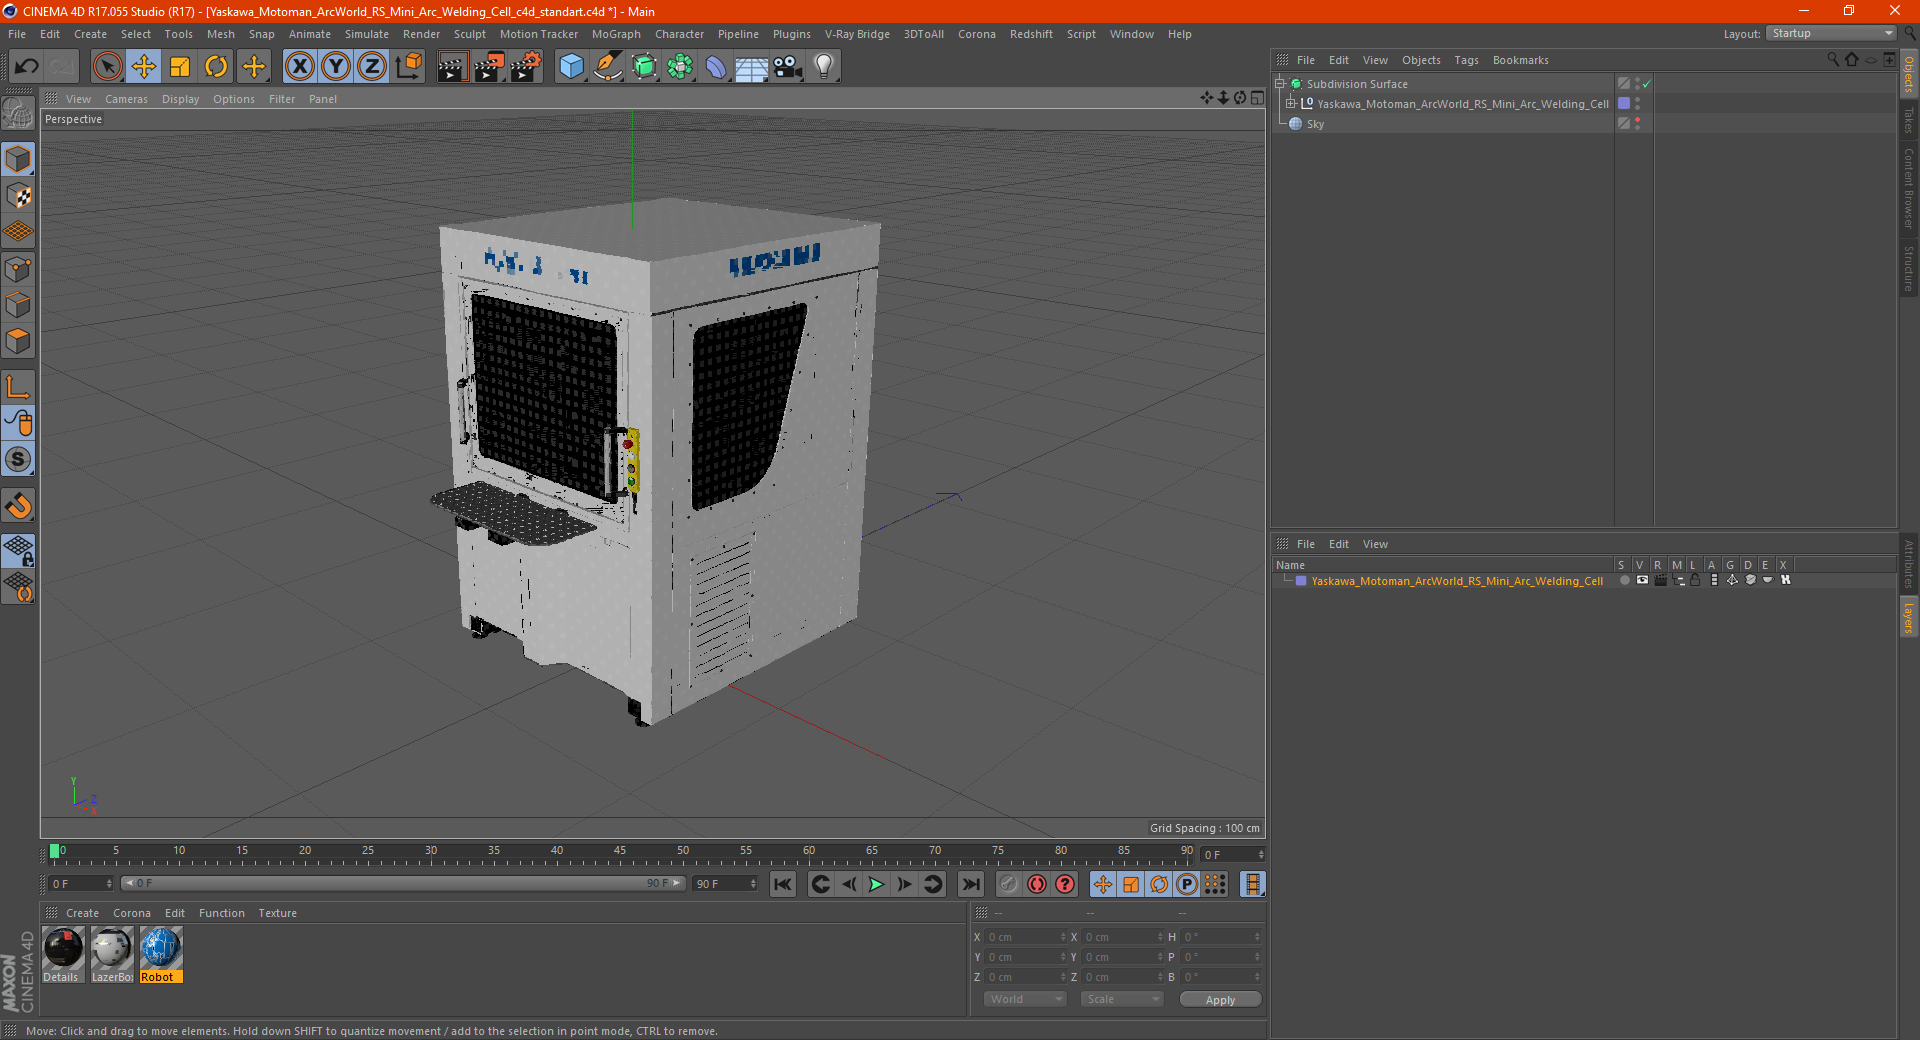
Task: Open the World coordinate dropdown
Action: 1025,999
